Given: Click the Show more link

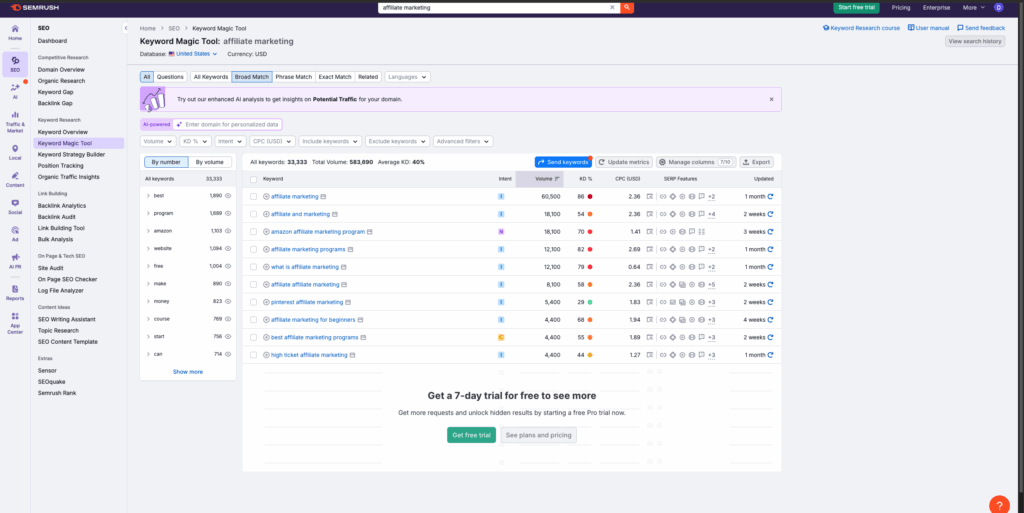Looking at the screenshot, I should [x=188, y=371].
